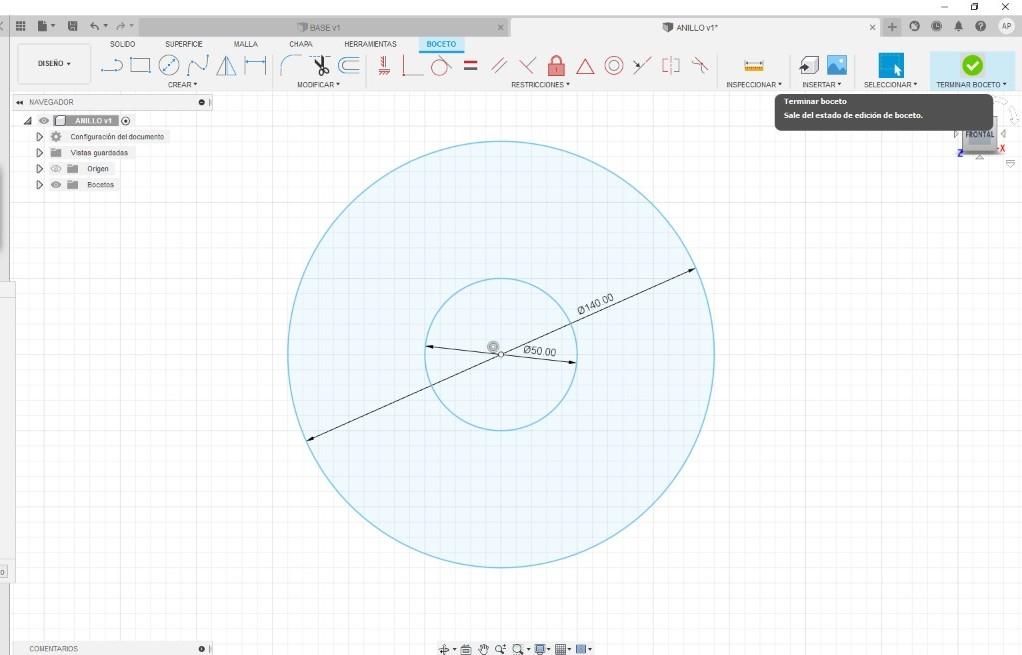Switch to the SÓLIDO tab
This screenshot has width=1022, height=655.
click(123, 44)
